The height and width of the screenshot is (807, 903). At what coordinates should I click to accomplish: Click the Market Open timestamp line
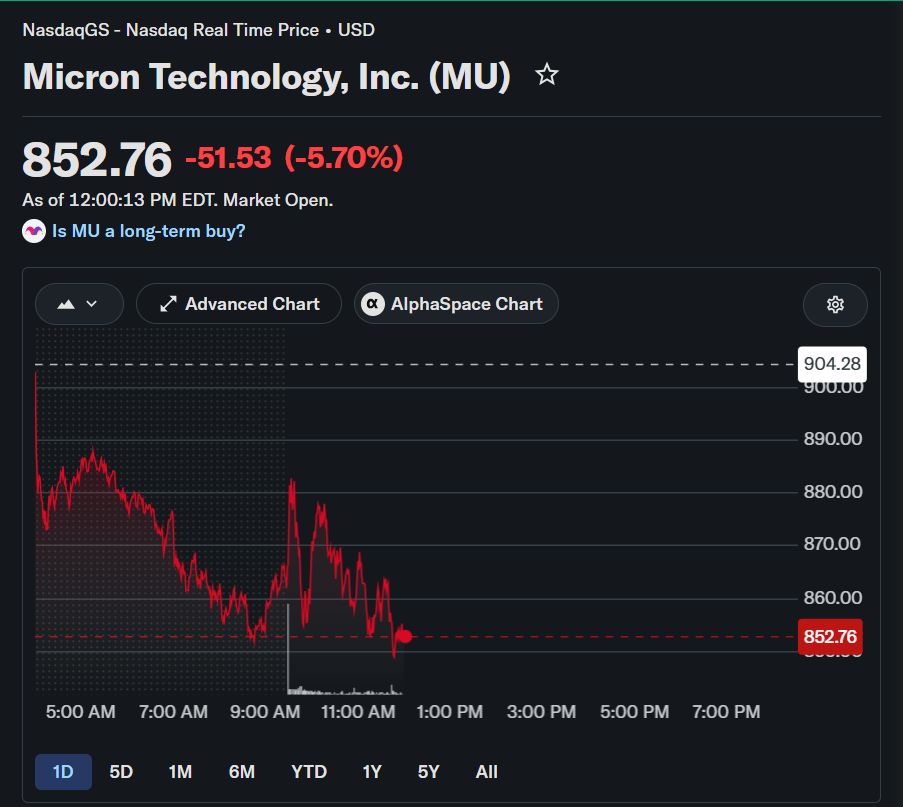[x=177, y=200]
